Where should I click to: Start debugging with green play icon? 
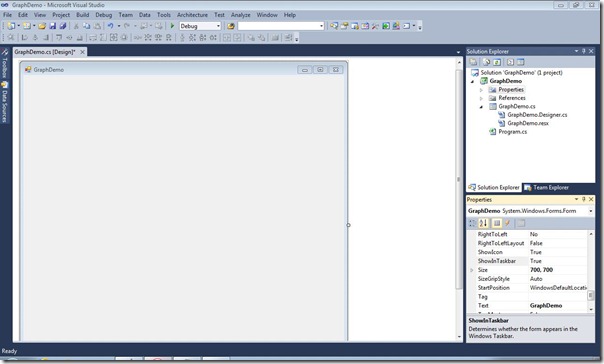(172, 26)
